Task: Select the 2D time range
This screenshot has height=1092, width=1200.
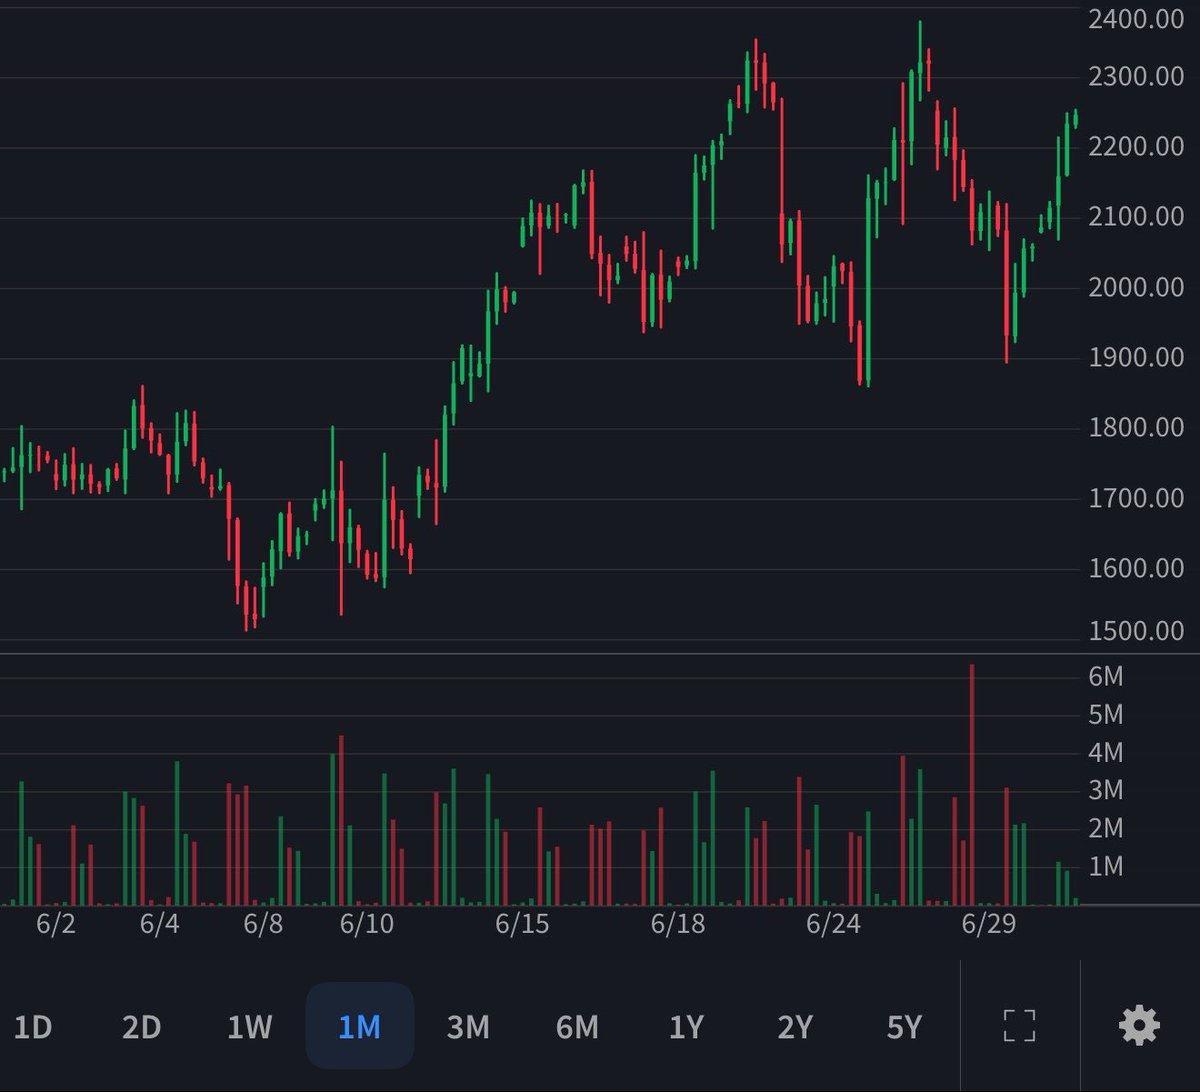Action: point(141,1027)
